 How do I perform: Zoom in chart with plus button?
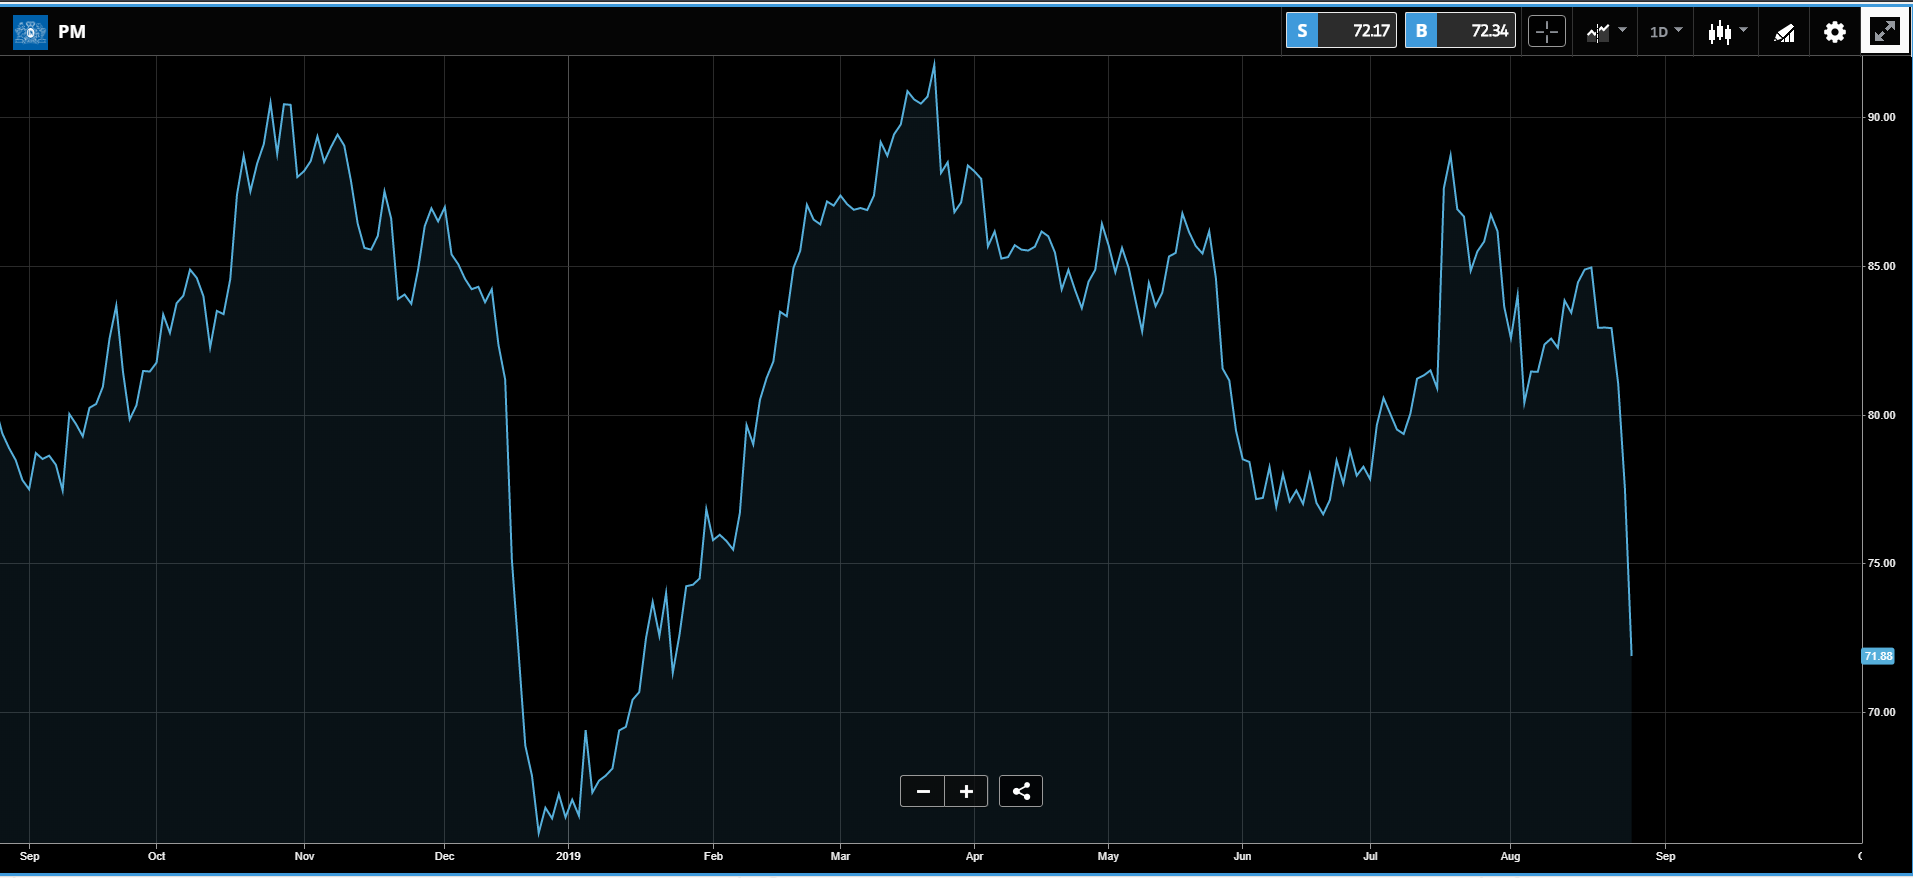[966, 791]
